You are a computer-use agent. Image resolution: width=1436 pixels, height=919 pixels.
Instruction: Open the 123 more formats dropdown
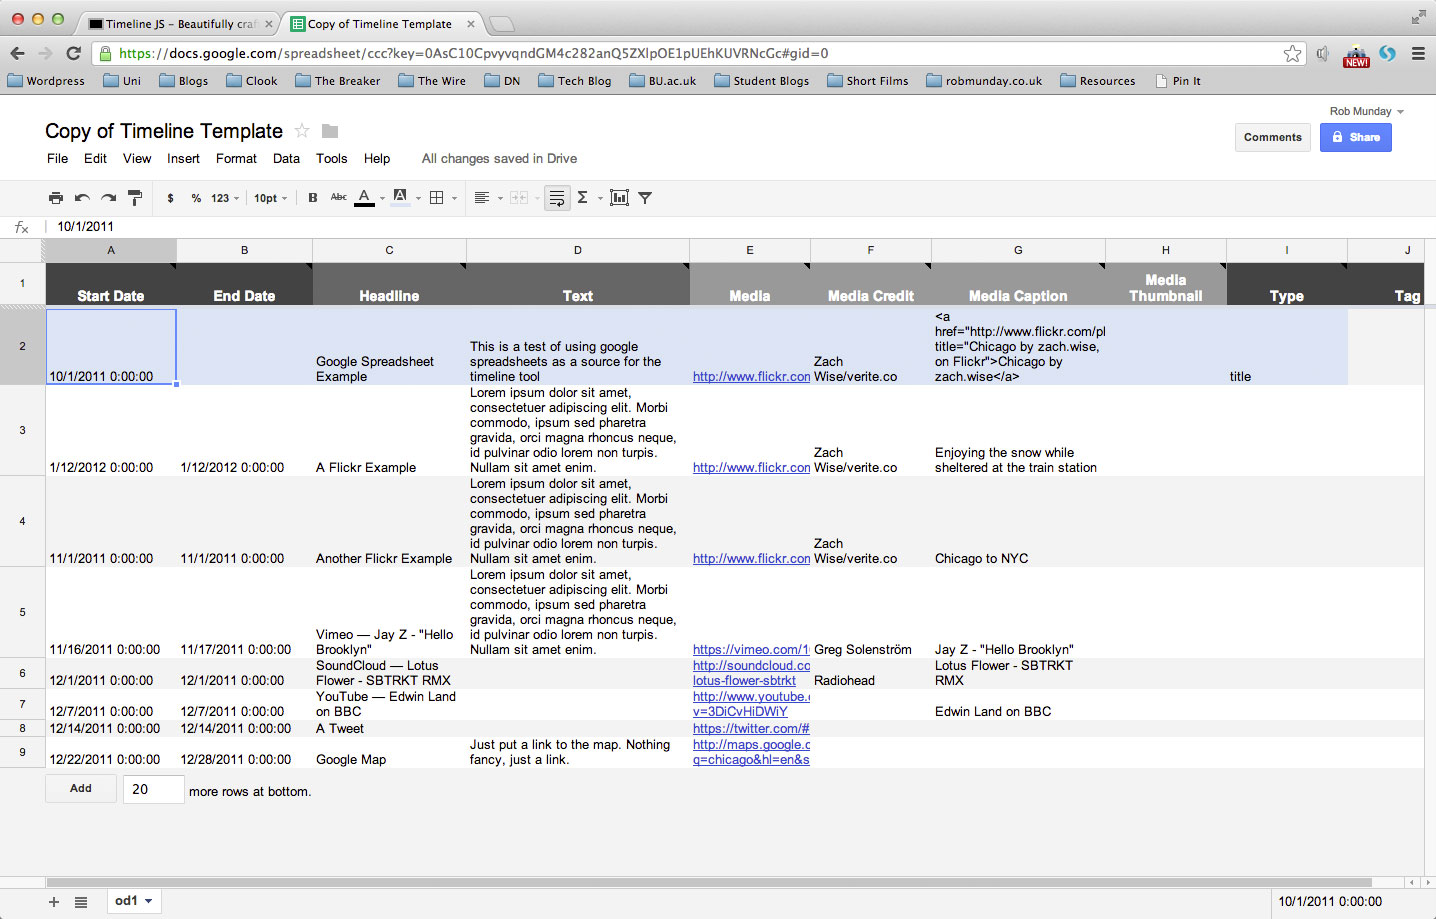pyautogui.click(x=225, y=198)
